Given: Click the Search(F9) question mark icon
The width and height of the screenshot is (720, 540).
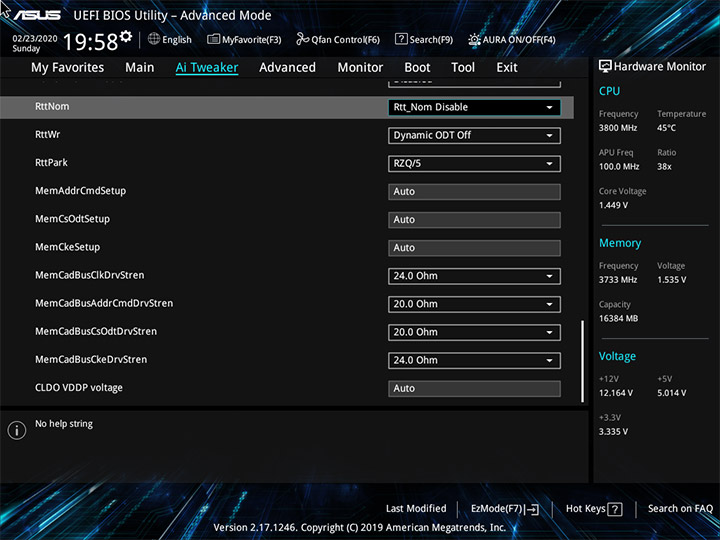Looking at the screenshot, I should click(401, 39).
